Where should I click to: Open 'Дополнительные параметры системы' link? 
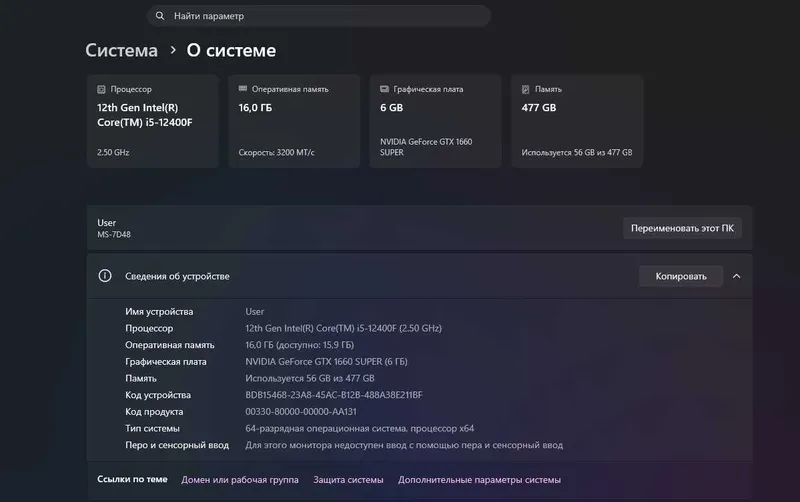point(480,480)
